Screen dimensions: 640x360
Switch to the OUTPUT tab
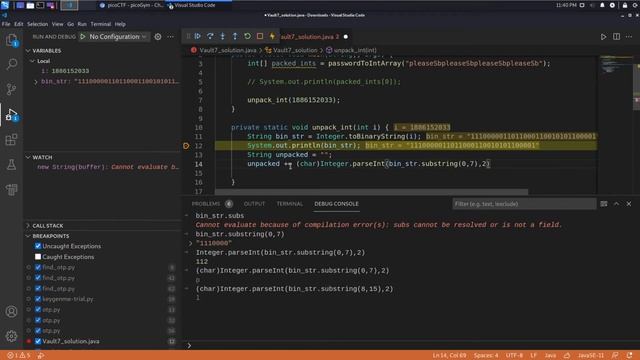click(x=254, y=204)
